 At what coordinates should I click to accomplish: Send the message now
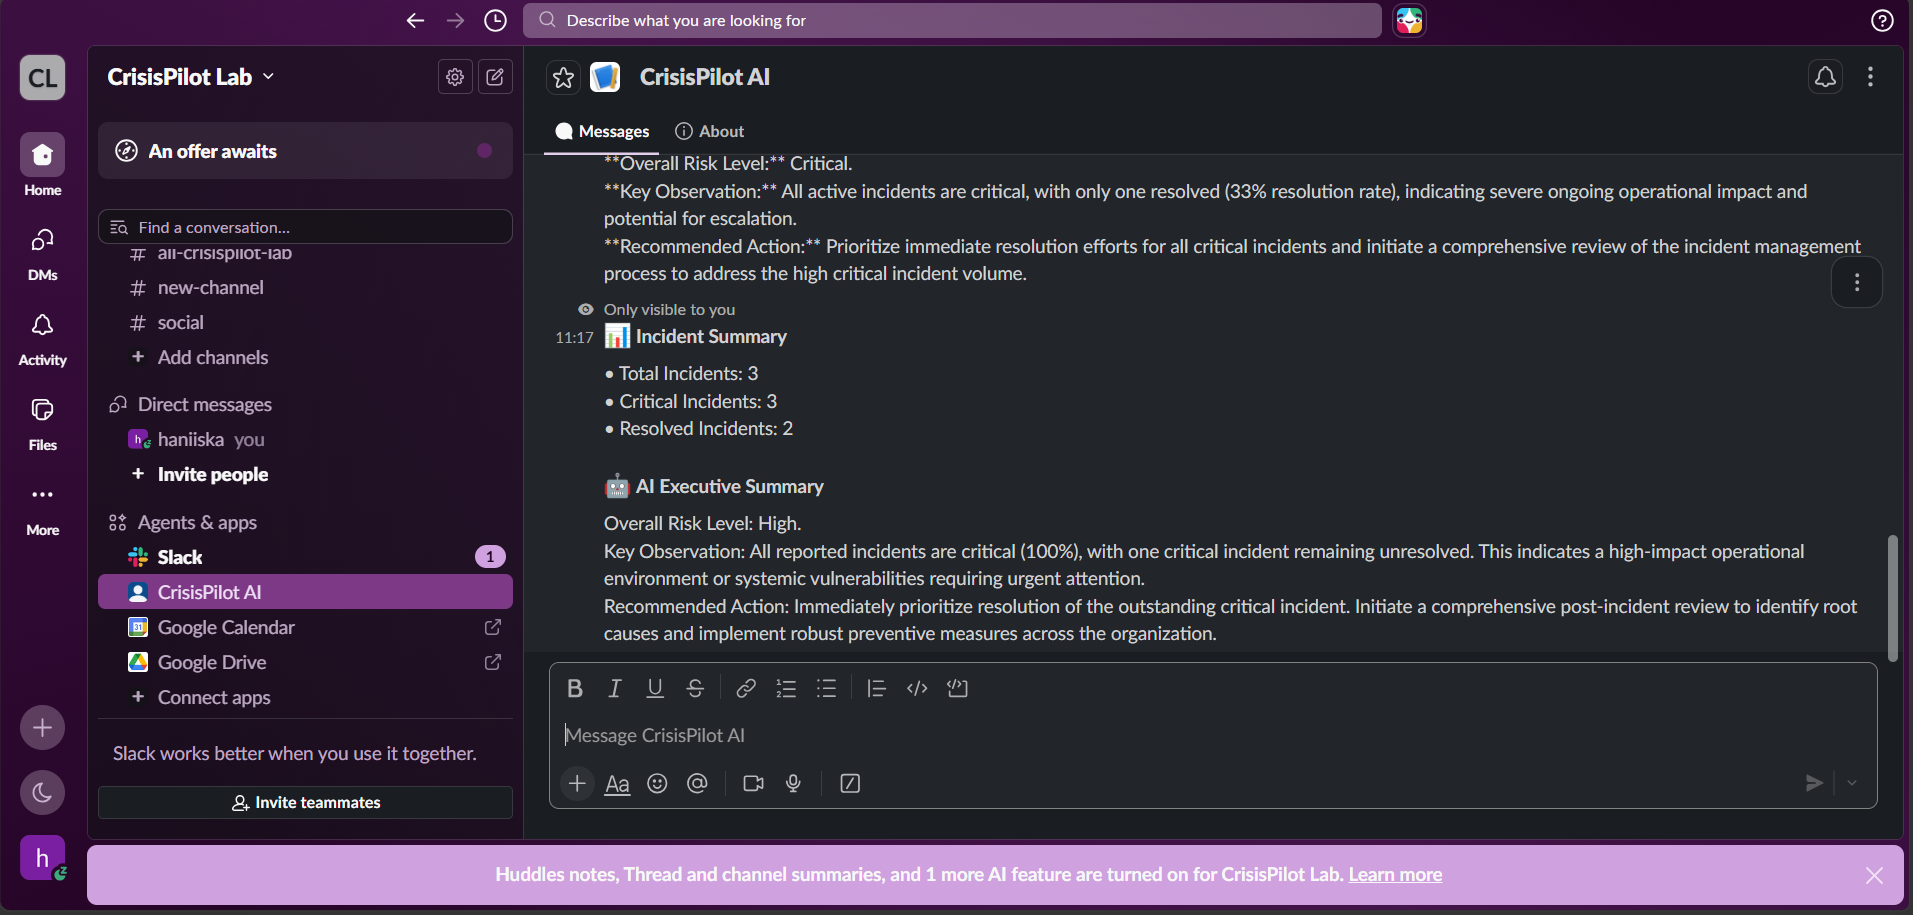(x=1814, y=783)
